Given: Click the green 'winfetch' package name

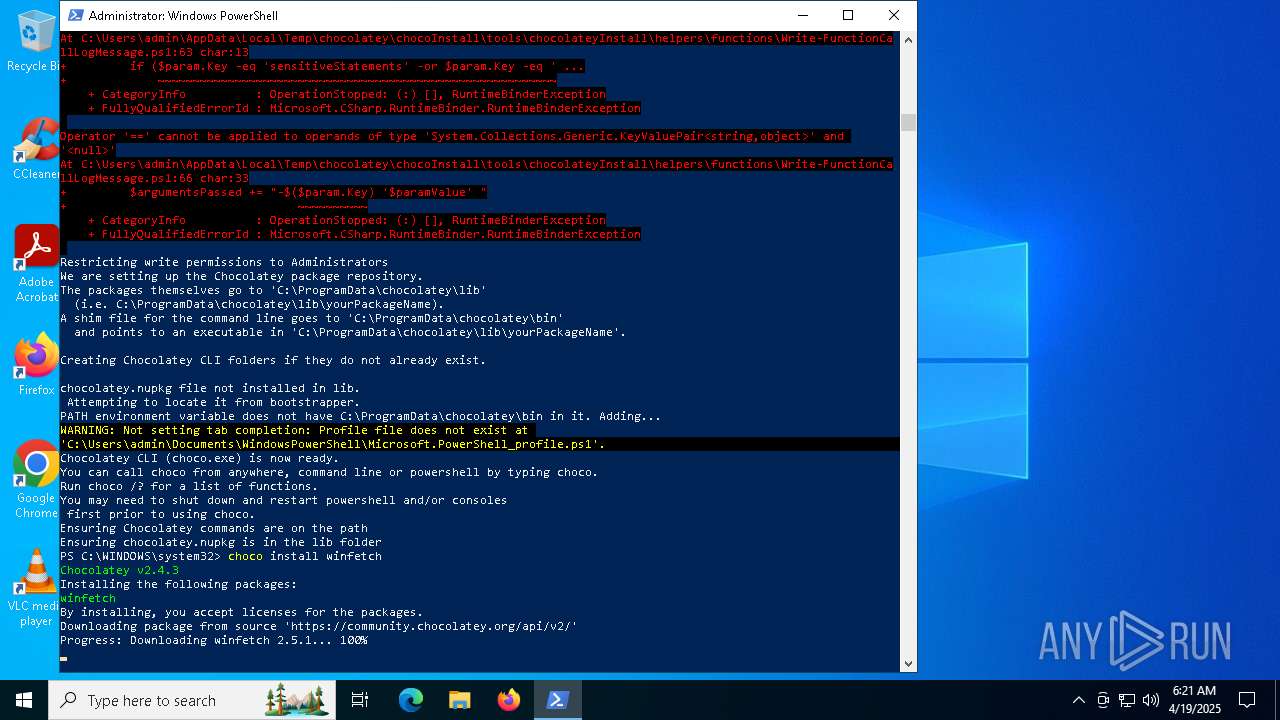Looking at the screenshot, I should pos(88,598).
